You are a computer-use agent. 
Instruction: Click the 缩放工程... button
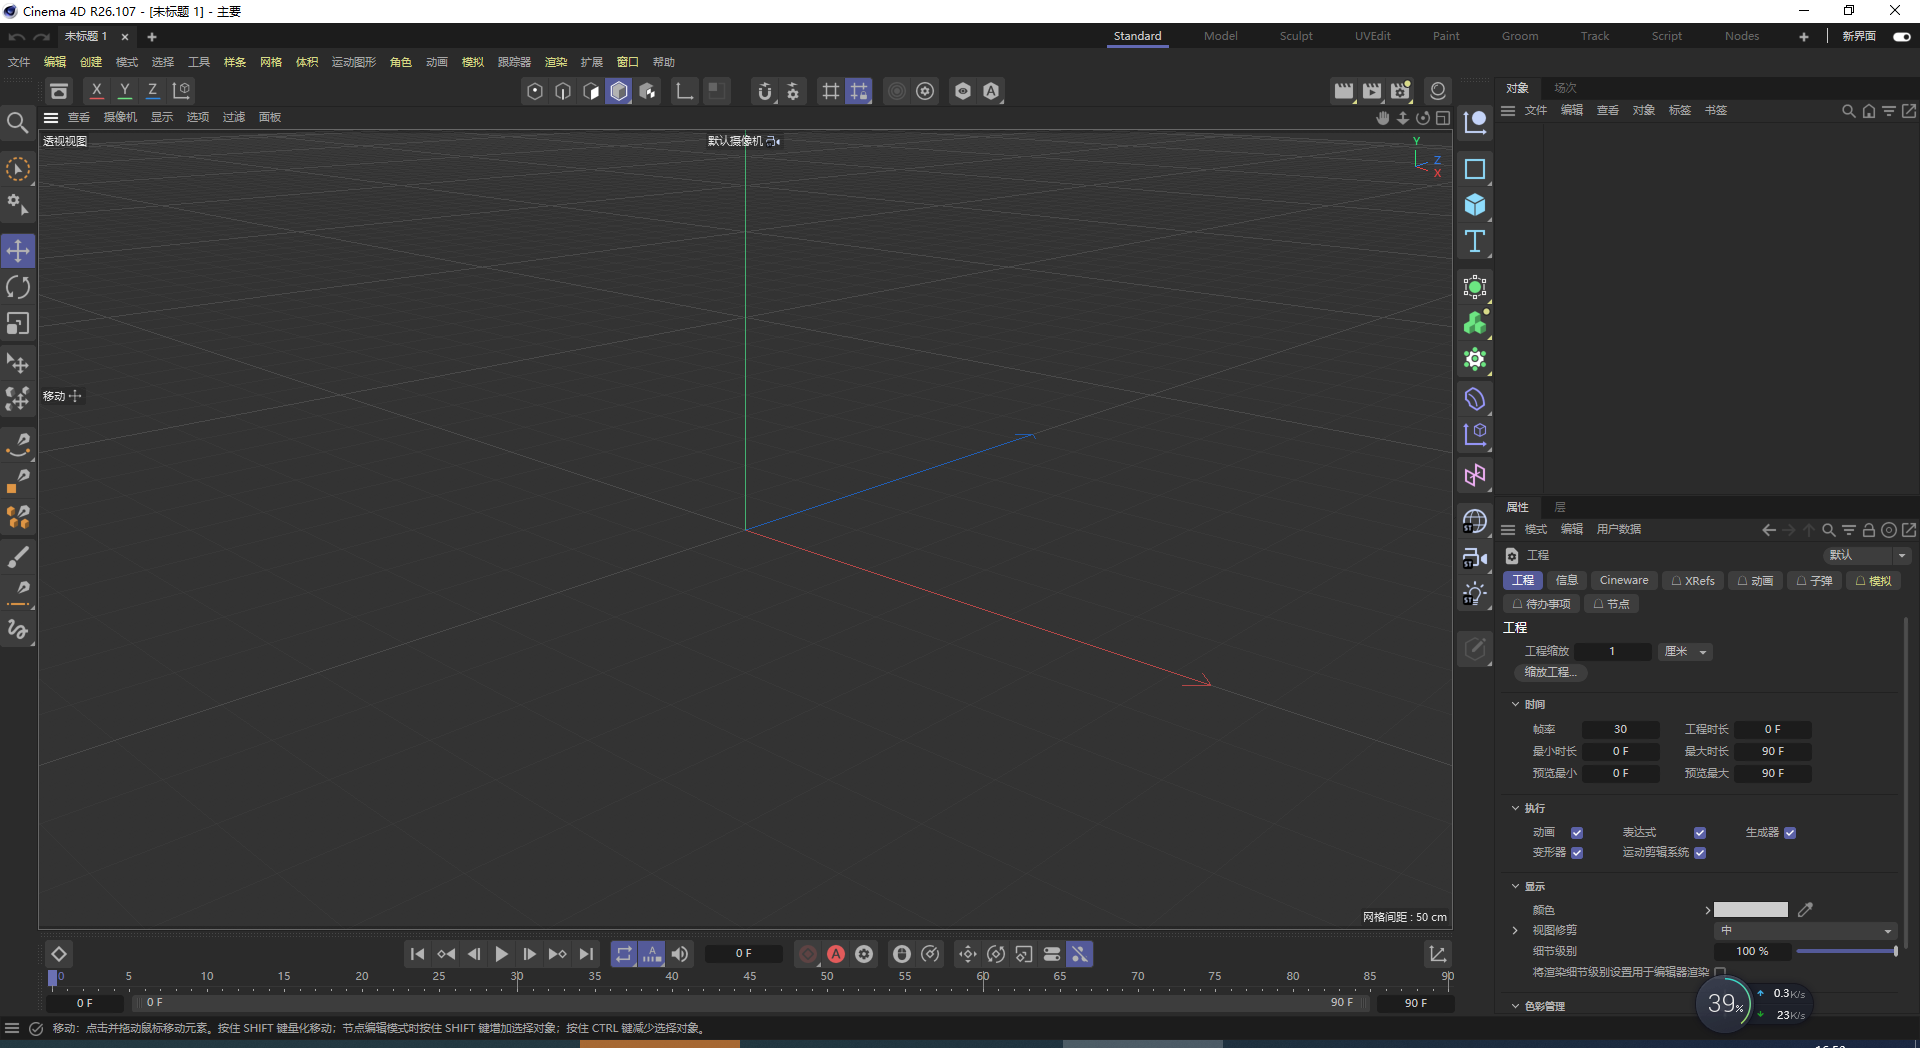click(1550, 673)
